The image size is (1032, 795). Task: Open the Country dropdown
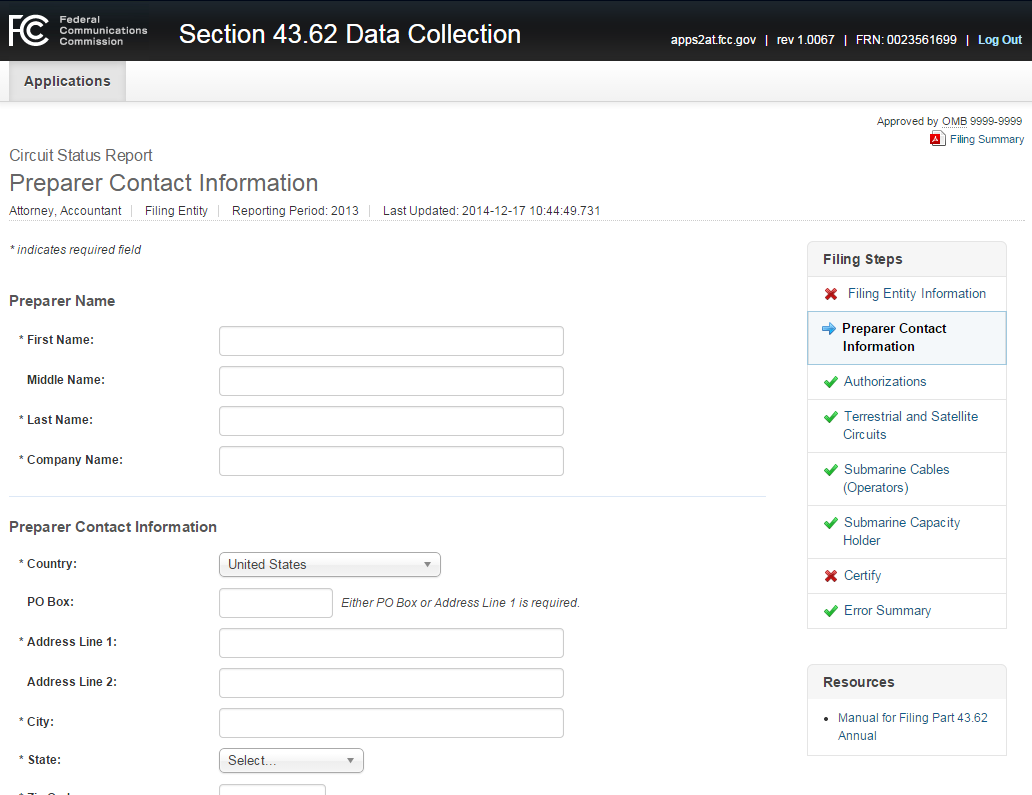coord(329,564)
